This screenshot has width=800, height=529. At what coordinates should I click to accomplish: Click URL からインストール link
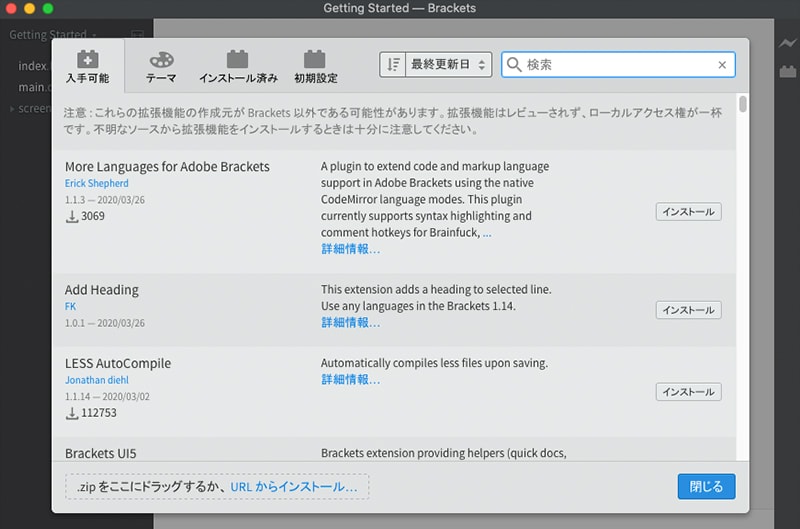[x=294, y=487]
